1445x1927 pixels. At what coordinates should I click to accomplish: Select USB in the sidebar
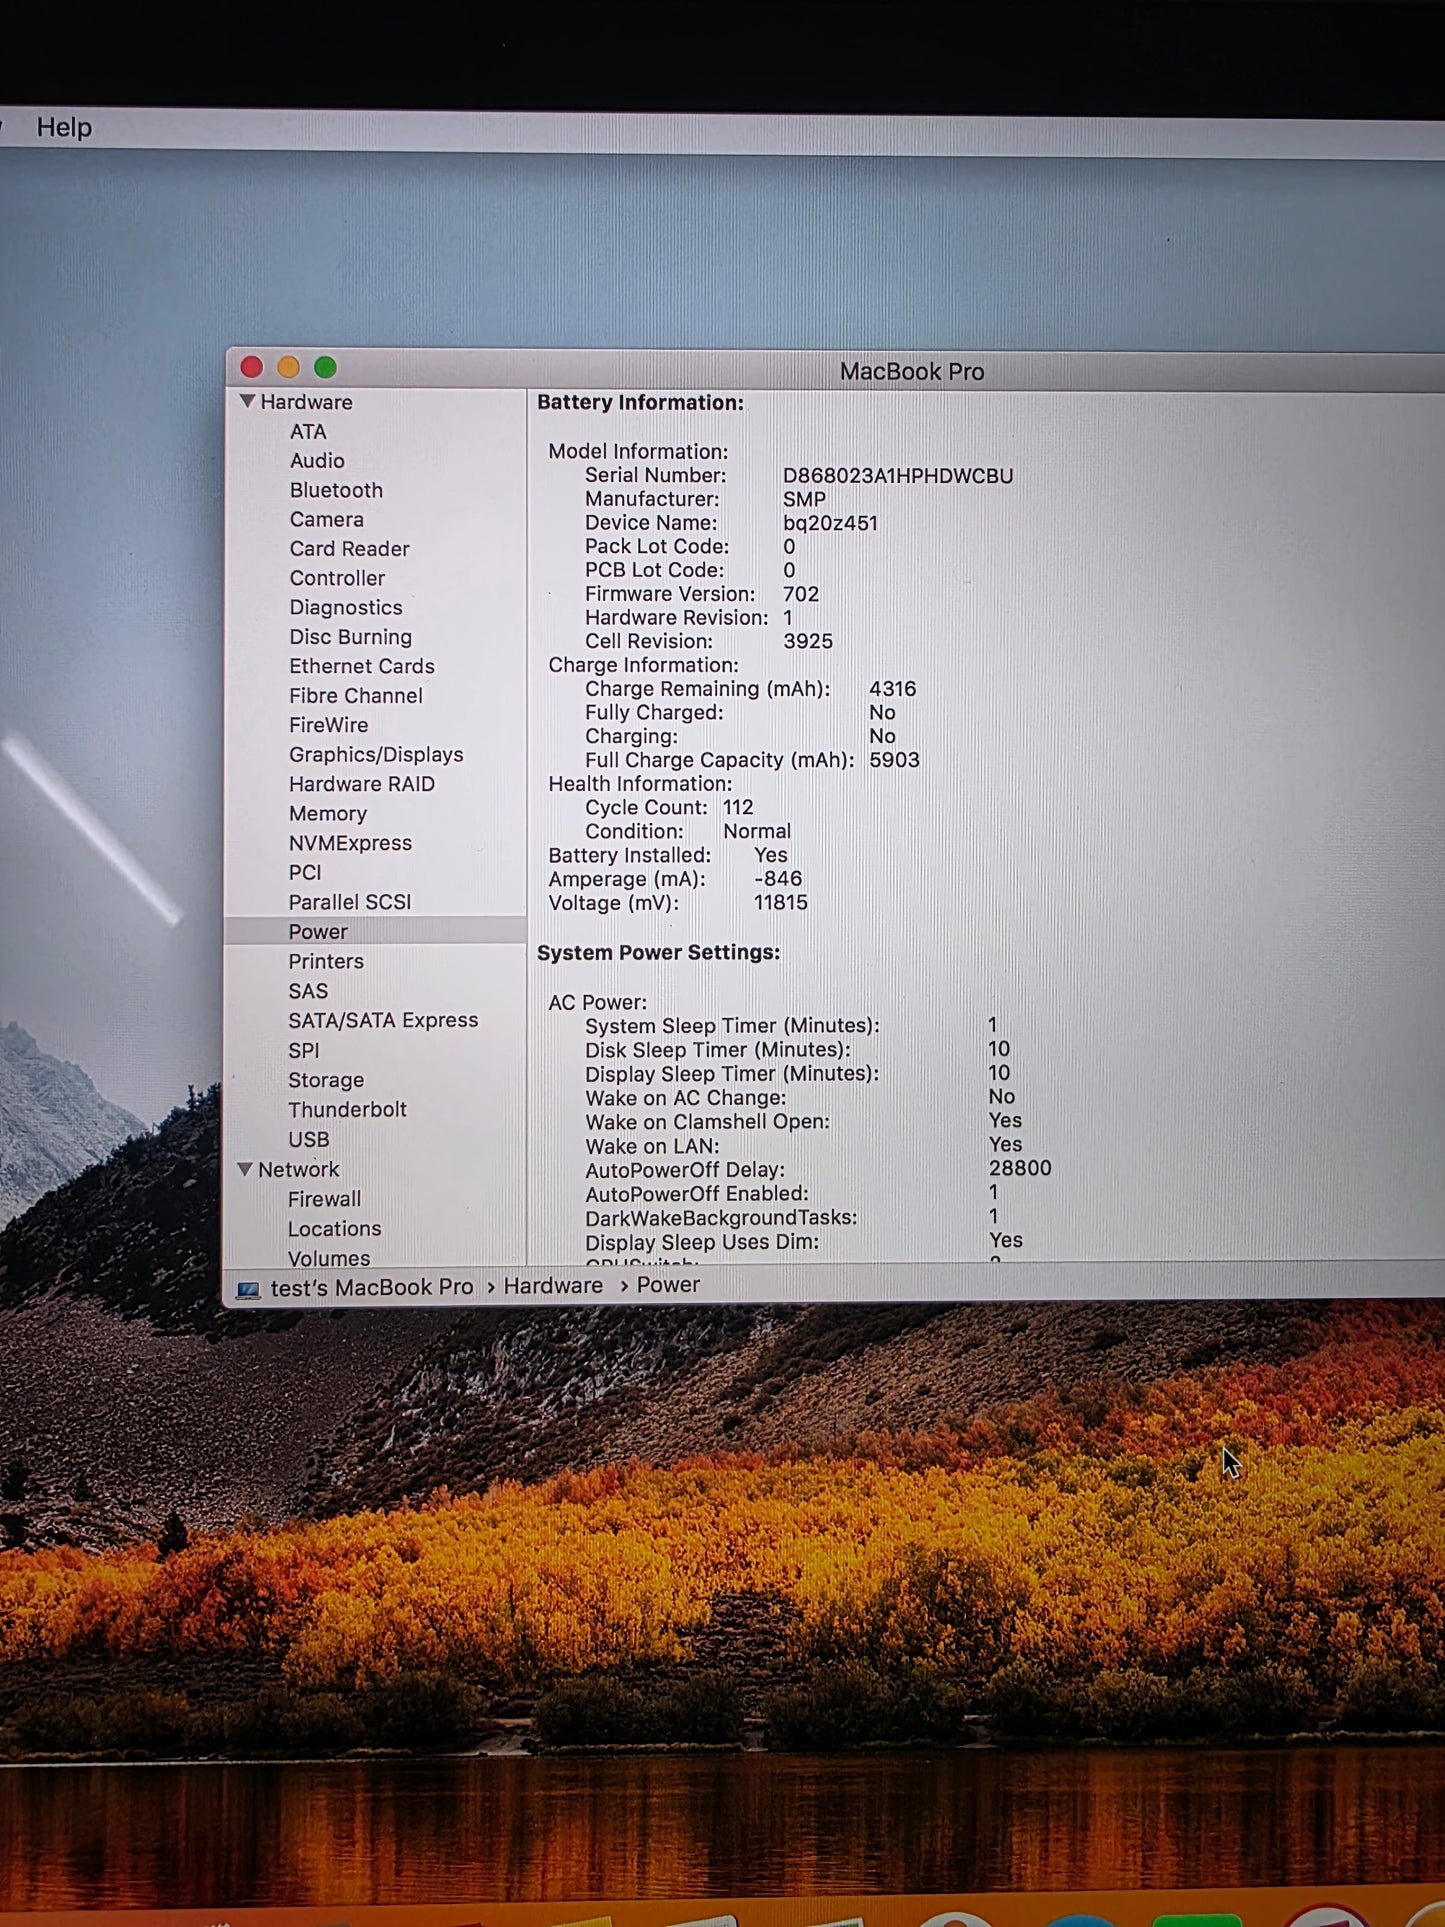(308, 1140)
